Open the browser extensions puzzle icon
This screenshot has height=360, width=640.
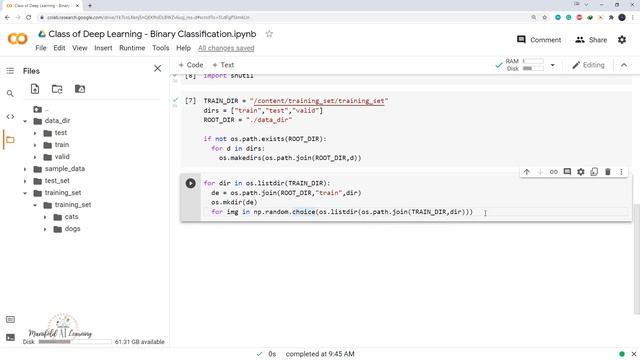(x=611, y=17)
